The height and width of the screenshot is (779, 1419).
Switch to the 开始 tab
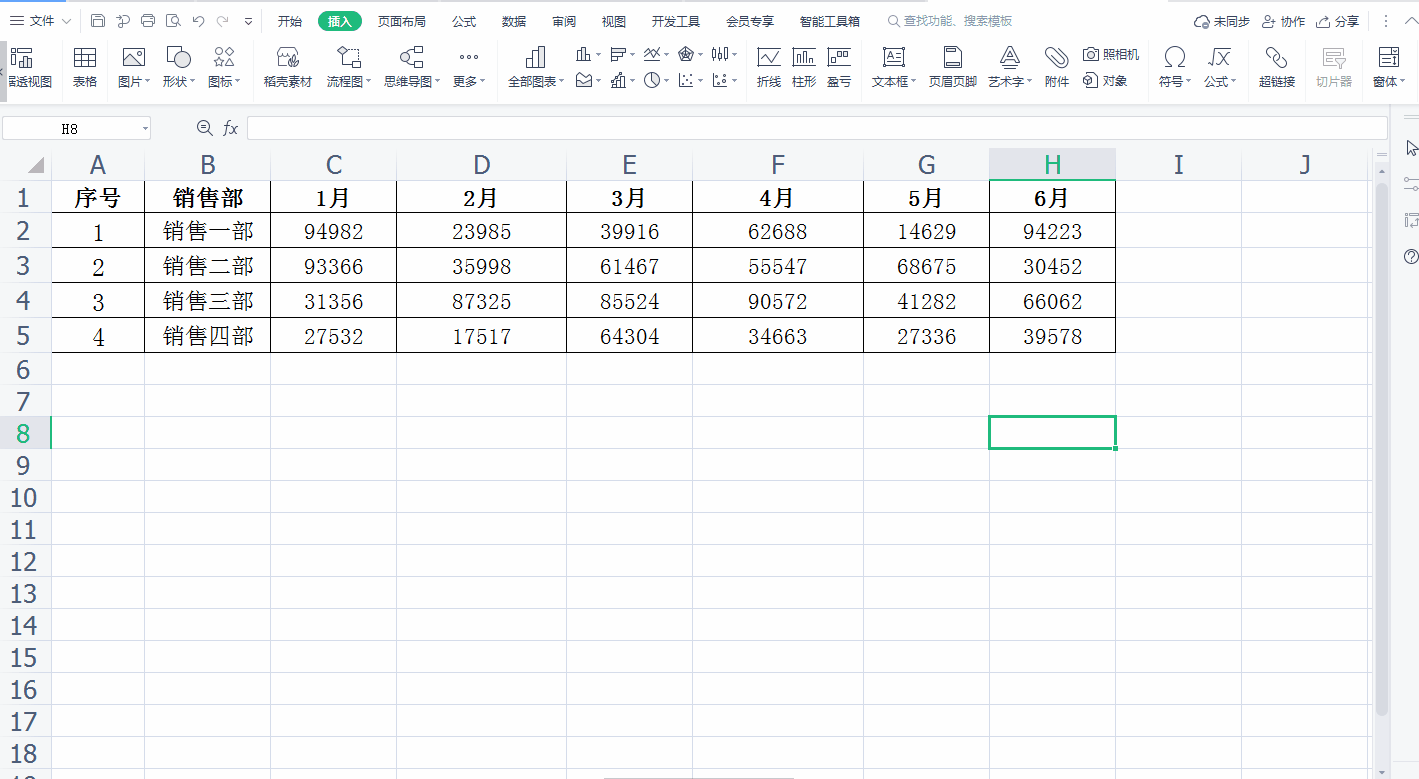290,21
